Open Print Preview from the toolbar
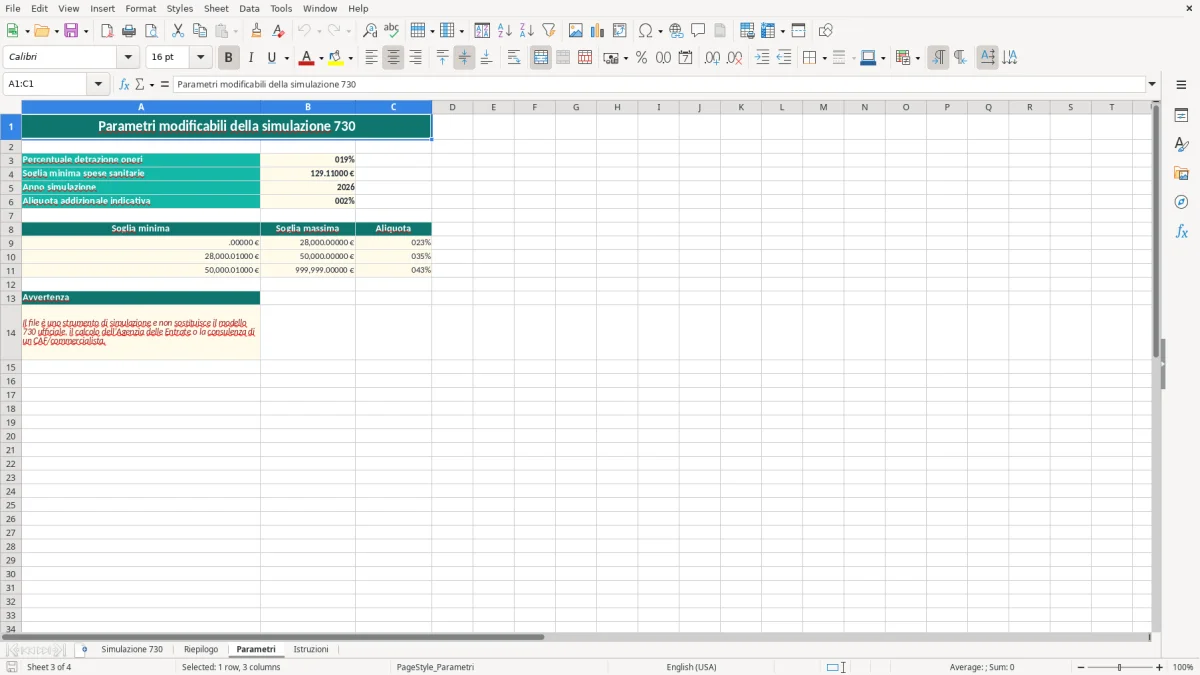 (151, 31)
